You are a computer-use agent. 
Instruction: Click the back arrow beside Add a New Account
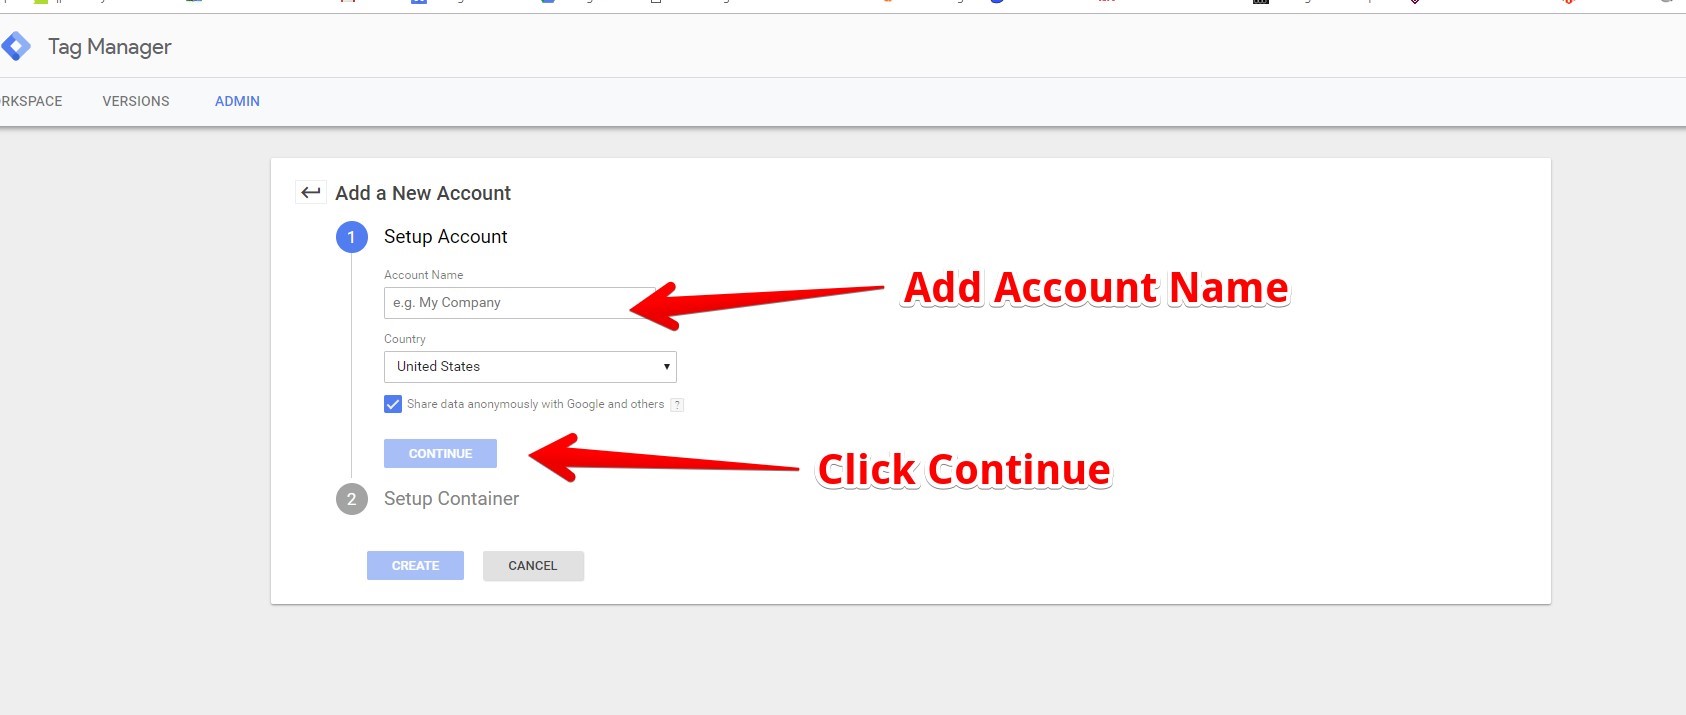[311, 192]
